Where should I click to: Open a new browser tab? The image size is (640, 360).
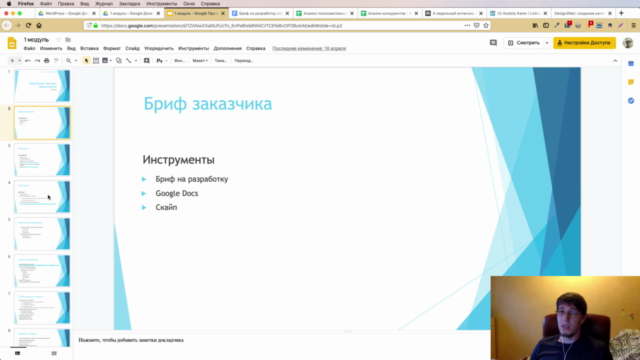click(x=621, y=13)
